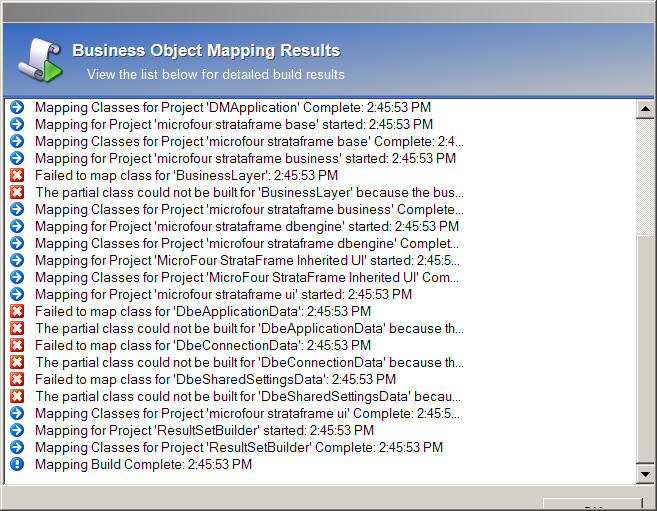Select the 'DbeConnectionData' partial class error text
This screenshot has height=511, width=657.
pyautogui.click(x=249, y=362)
